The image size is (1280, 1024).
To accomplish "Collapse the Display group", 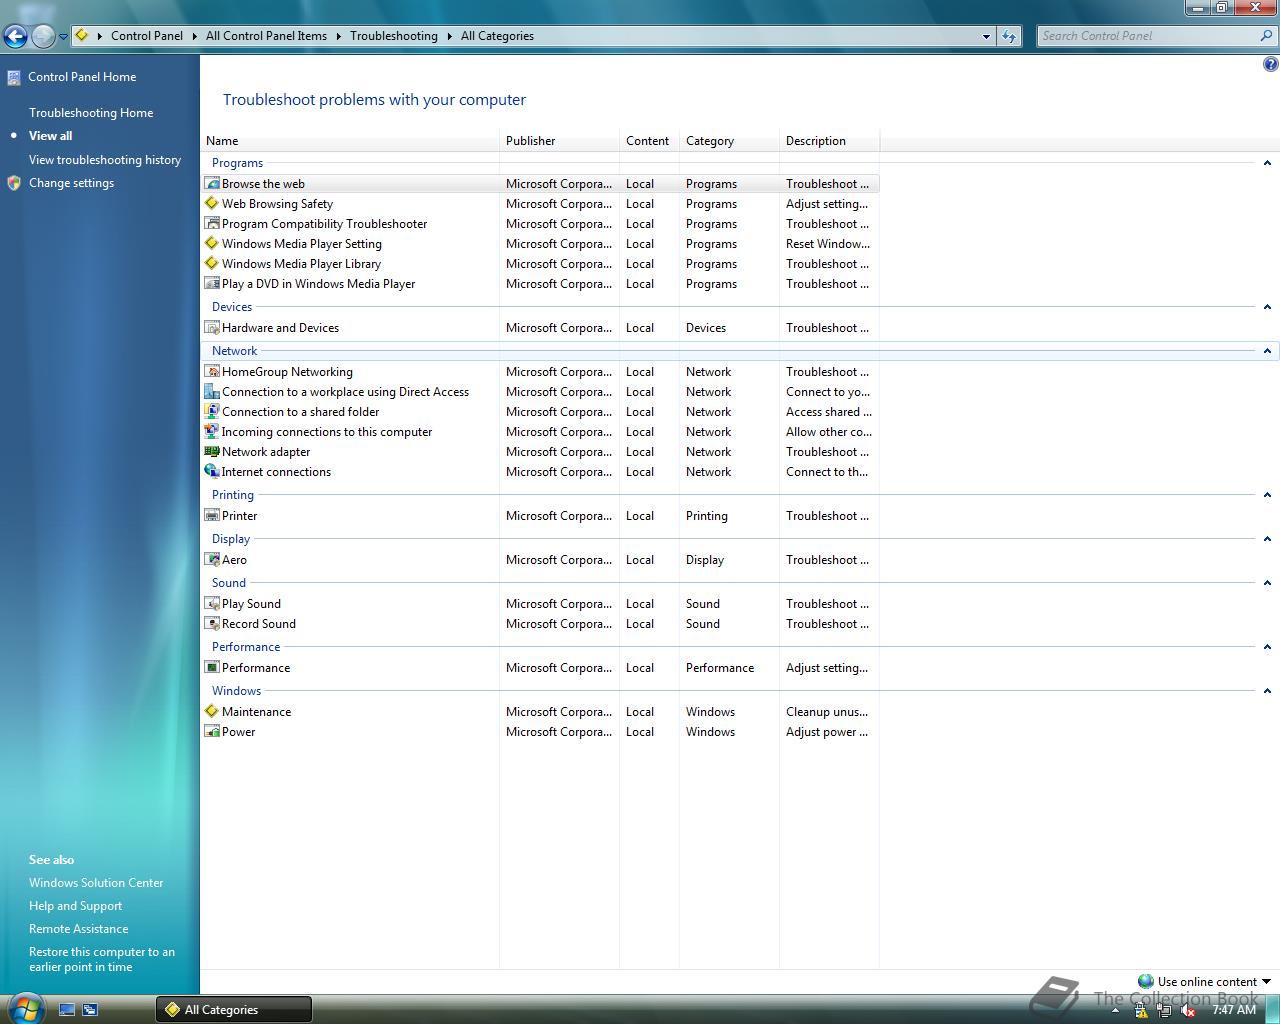I will point(1267,539).
